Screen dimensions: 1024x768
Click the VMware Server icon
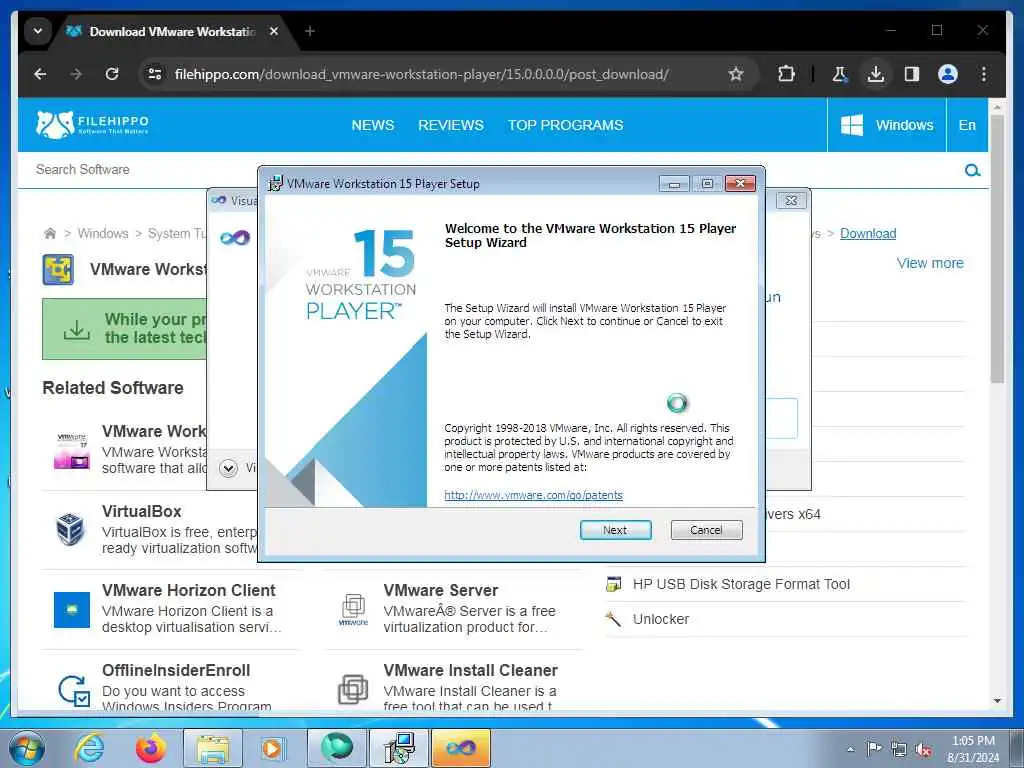[353, 609]
